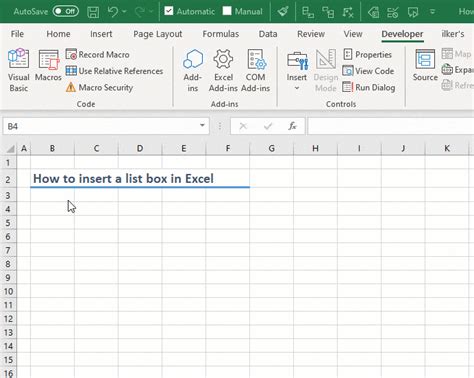Image resolution: width=474 pixels, height=378 pixels.
Task: Open the XML Source pane
Action: [x=425, y=65]
